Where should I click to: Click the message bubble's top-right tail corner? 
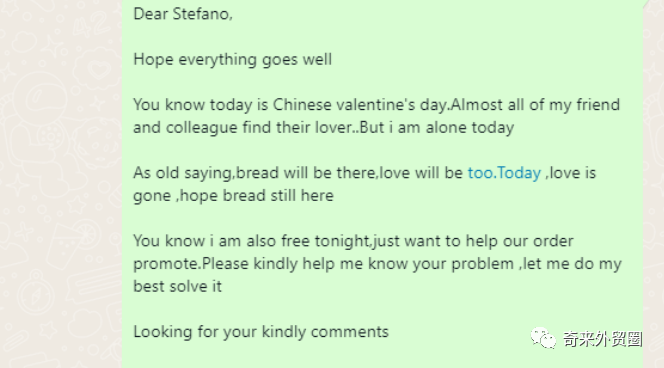pyautogui.click(x=647, y=3)
